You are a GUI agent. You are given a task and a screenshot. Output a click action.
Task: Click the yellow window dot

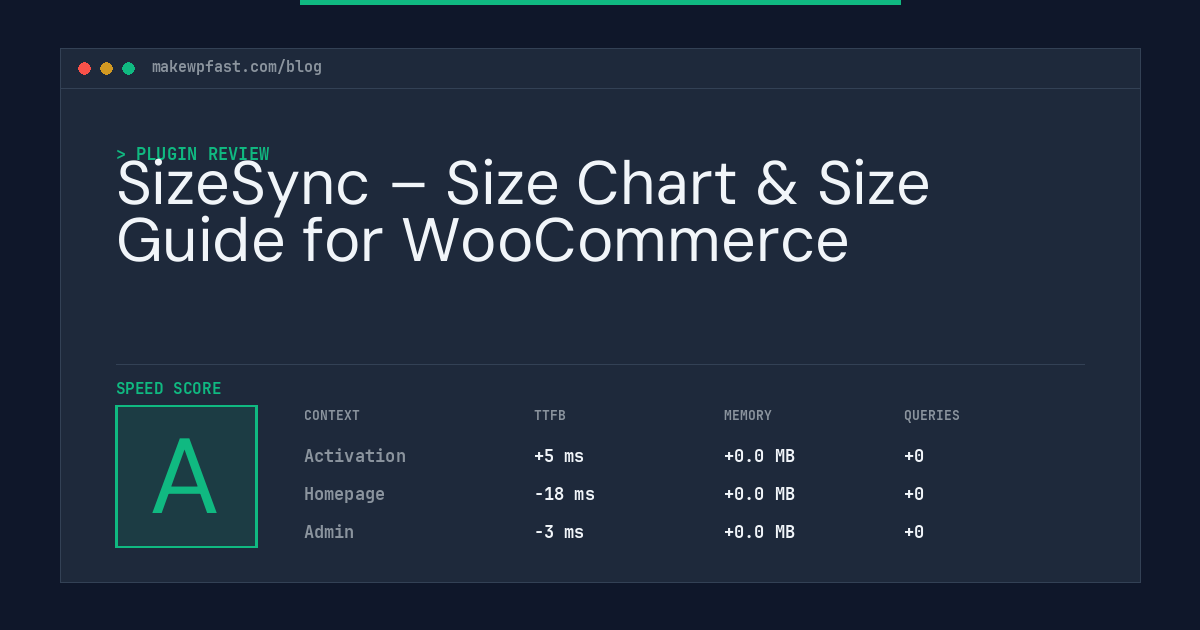tap(106, 68)
